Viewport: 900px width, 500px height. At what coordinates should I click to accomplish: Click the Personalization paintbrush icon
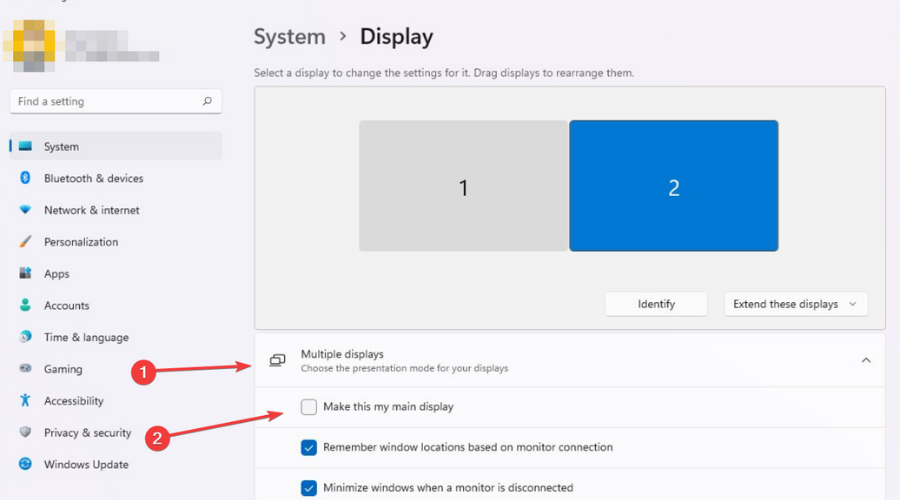pos(25,242)
